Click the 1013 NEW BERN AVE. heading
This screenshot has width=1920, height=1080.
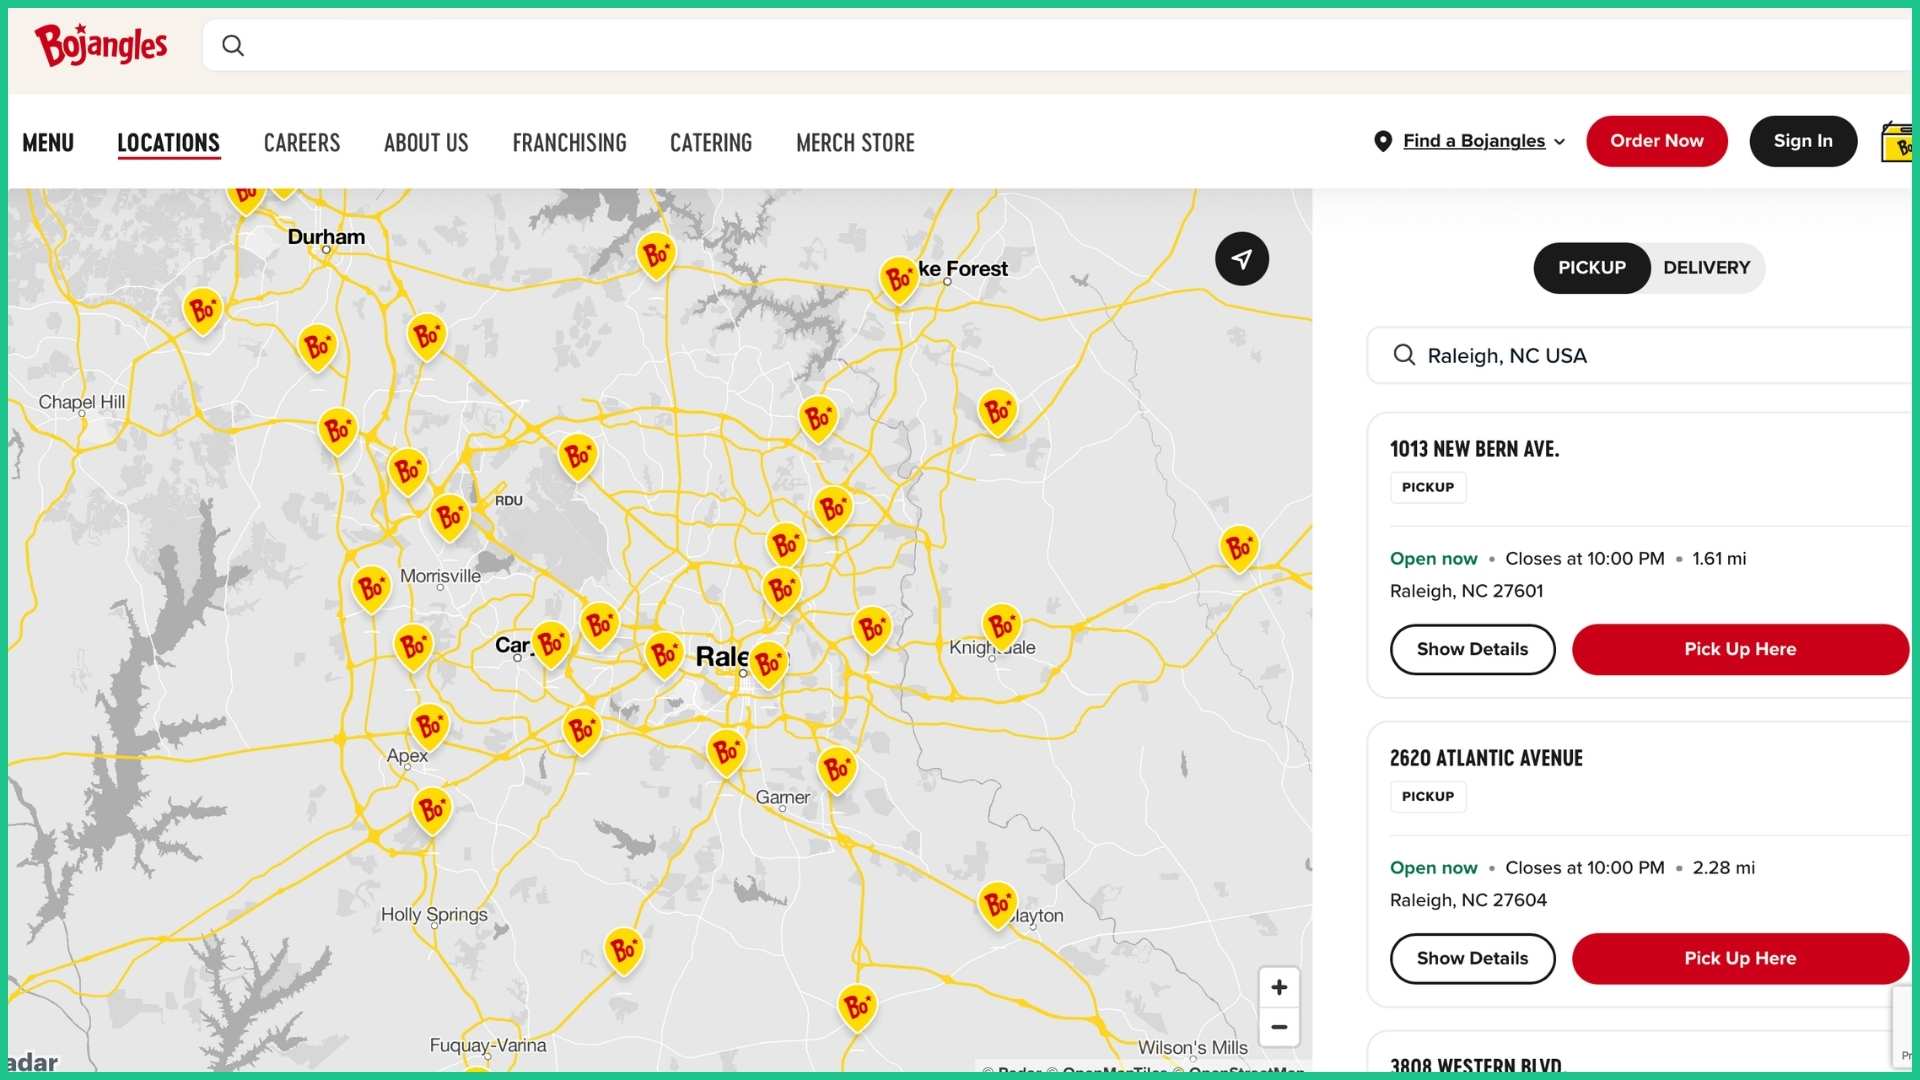(1474, 449)
